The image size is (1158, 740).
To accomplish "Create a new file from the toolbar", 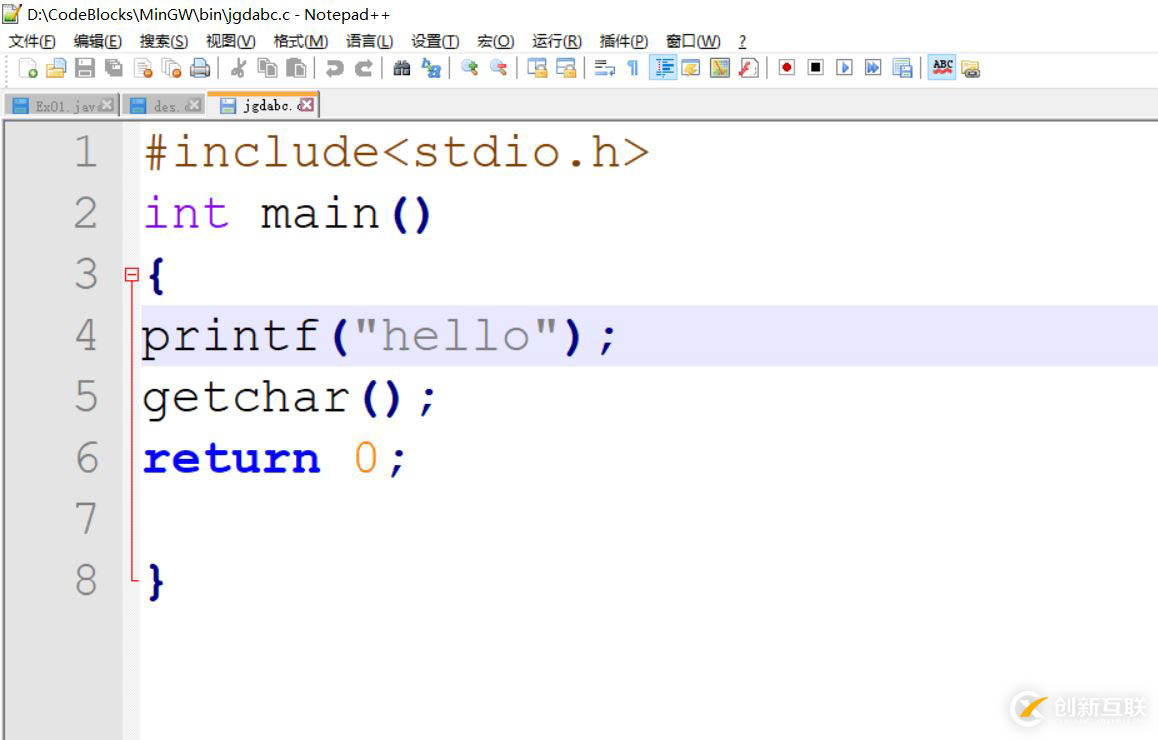I will tap(27, 69).
